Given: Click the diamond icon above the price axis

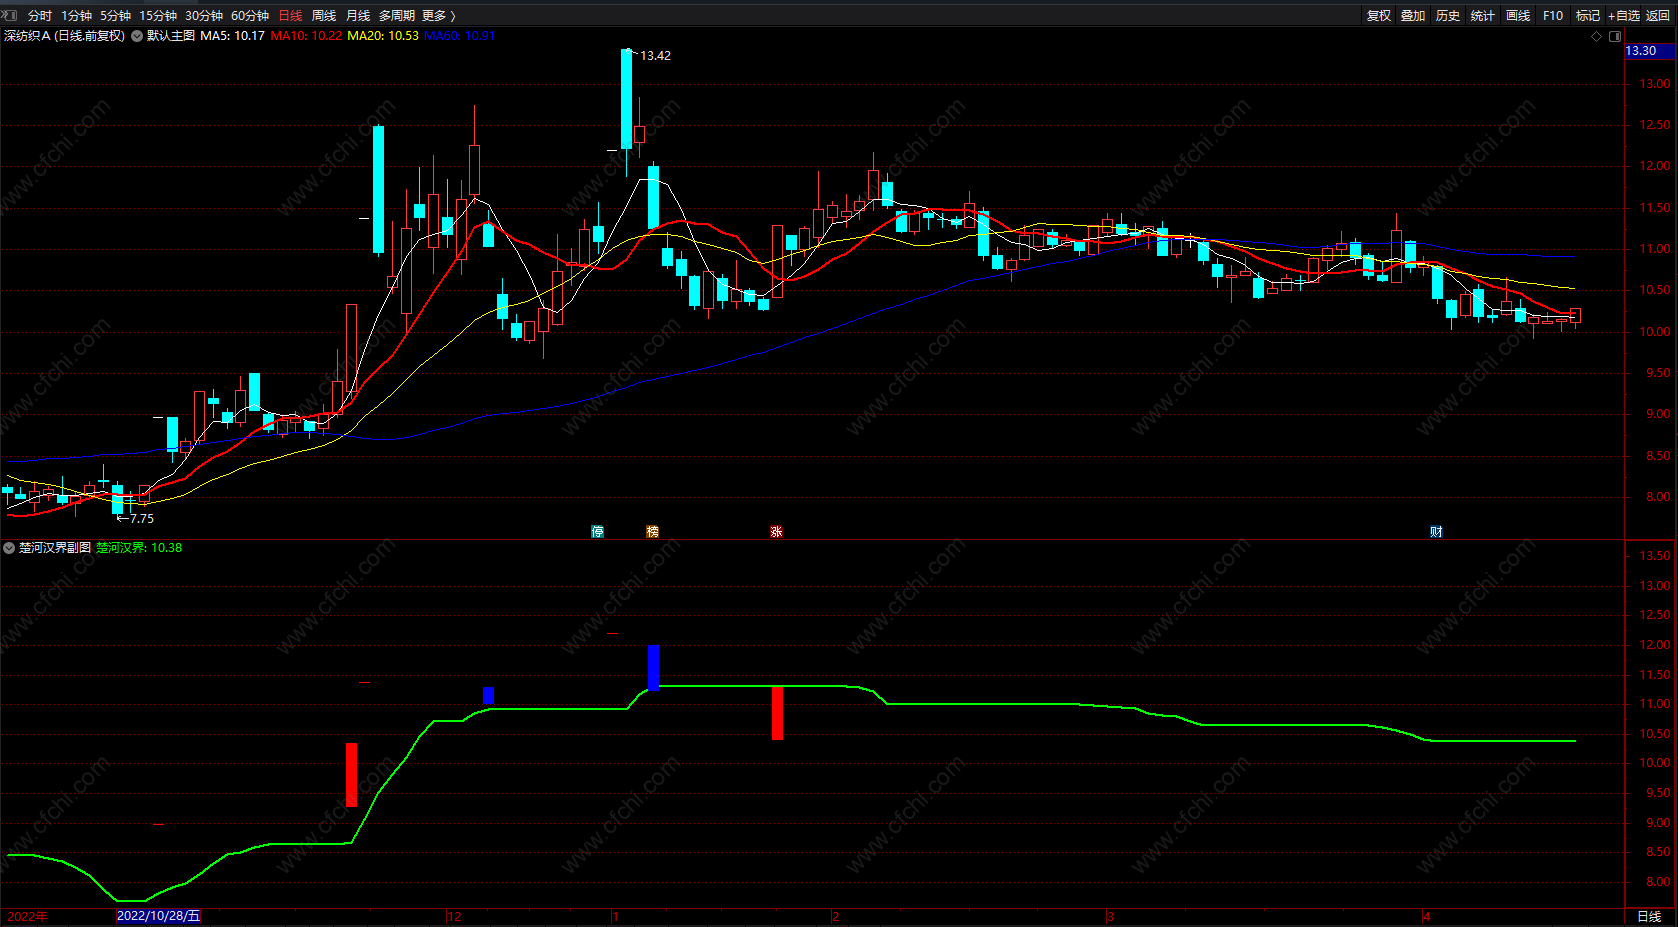Looking at the screenshot, I should pyautogui.click(x=1596, y=36).
